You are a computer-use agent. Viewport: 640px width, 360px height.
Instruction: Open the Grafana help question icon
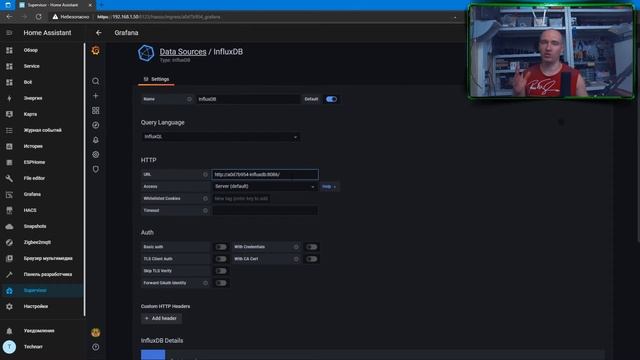[96, 347]
